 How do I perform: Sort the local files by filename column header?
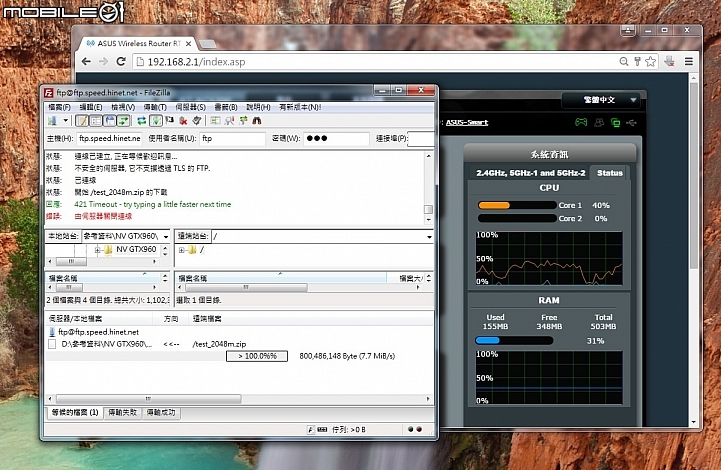[x=103, y=278]
